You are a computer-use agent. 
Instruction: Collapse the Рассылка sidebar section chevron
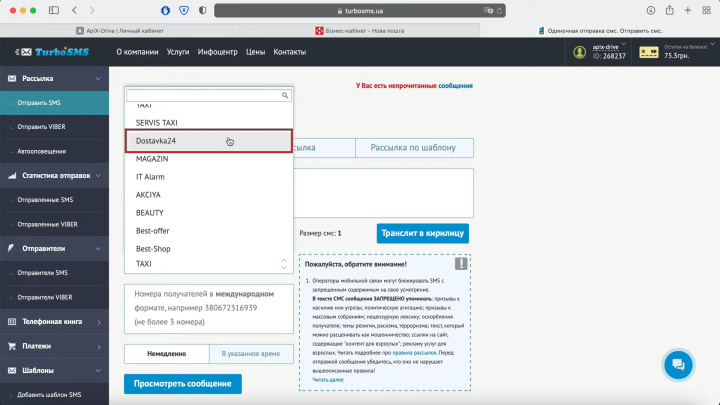coord(98,79)
